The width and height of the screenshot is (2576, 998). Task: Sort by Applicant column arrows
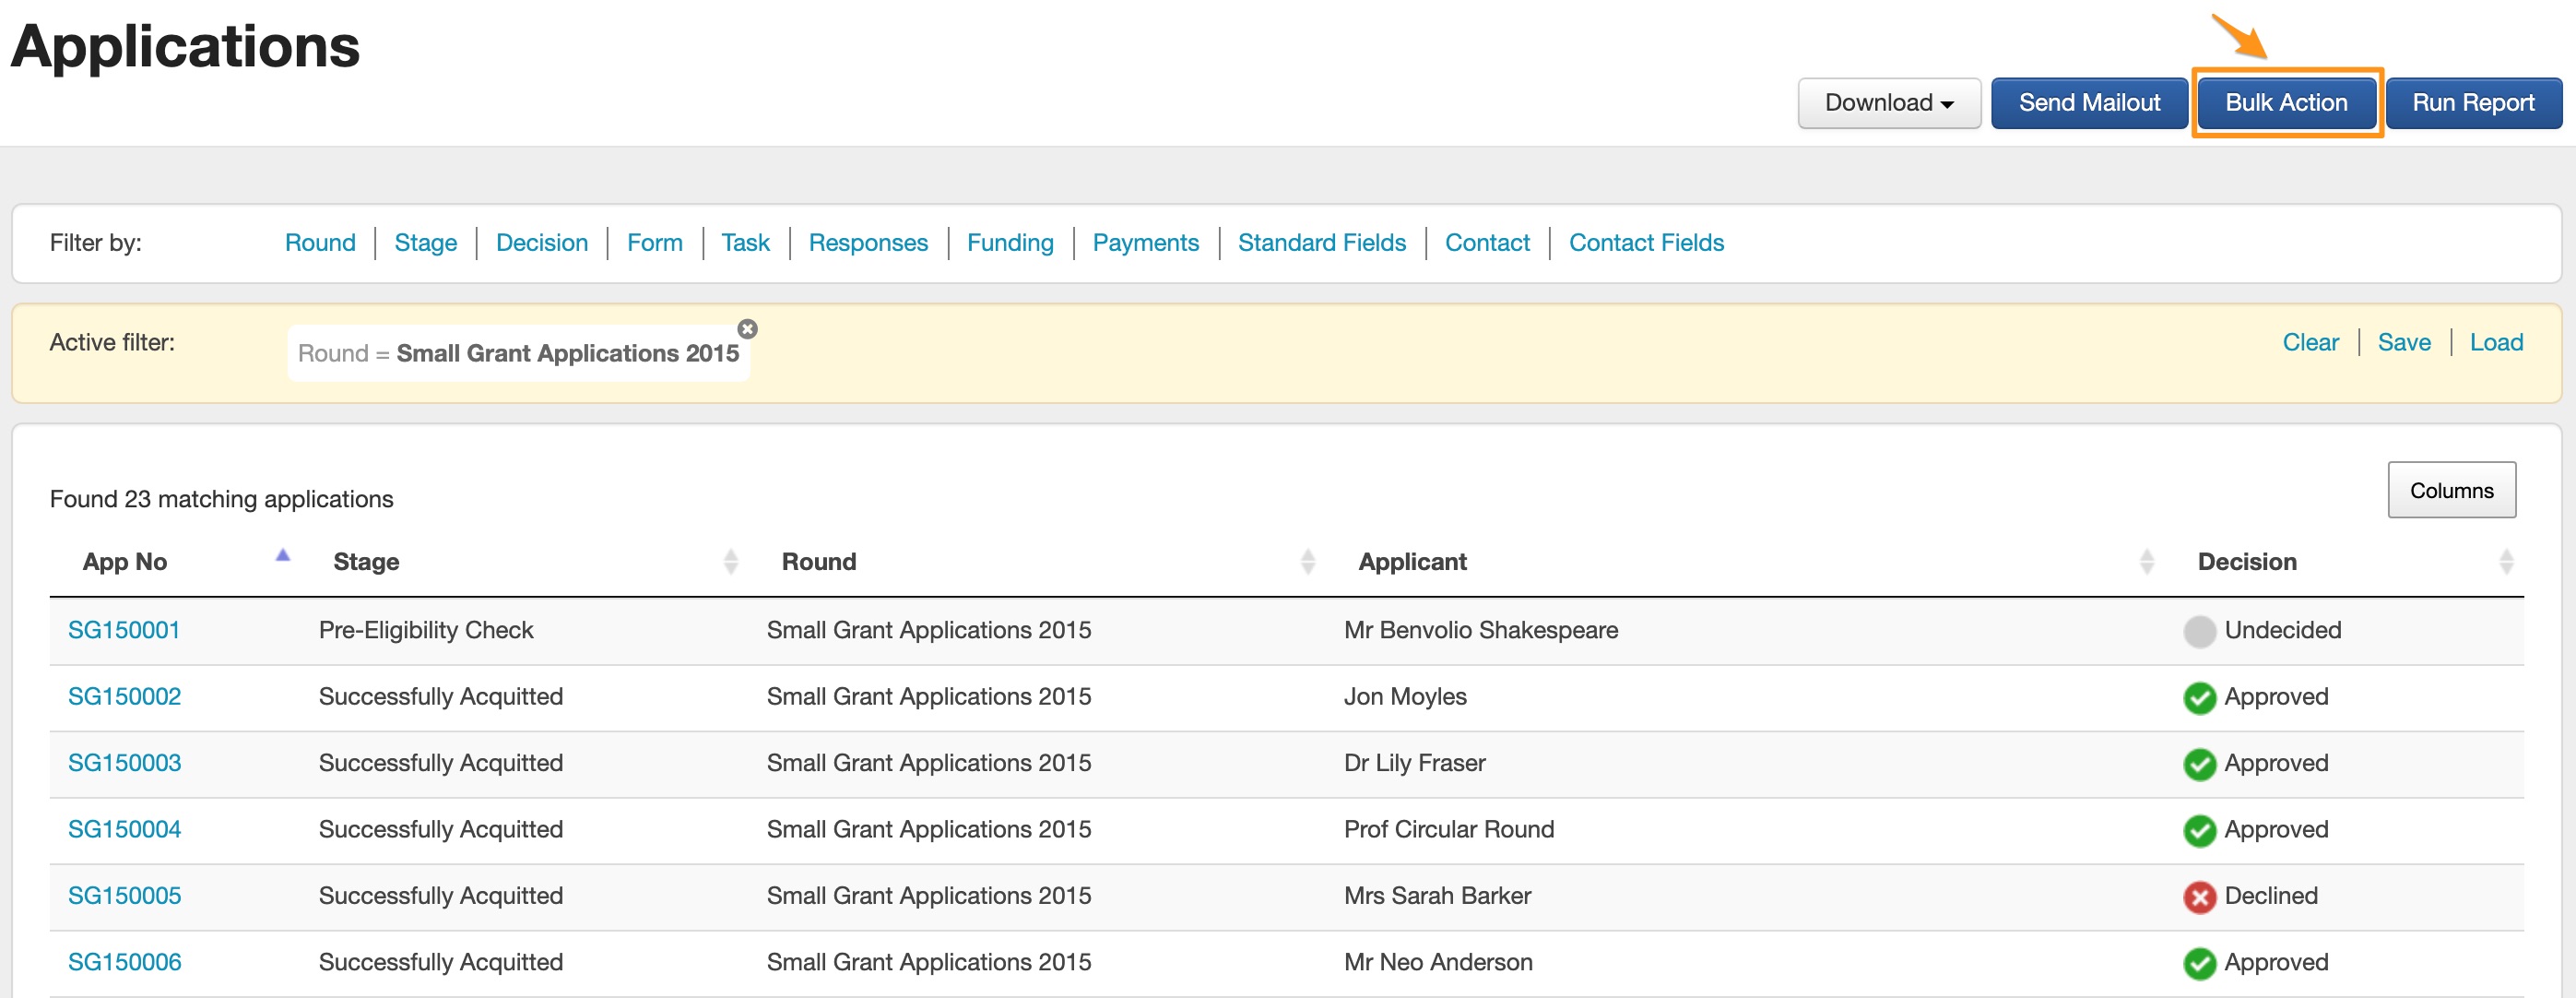coord(2146,562)
